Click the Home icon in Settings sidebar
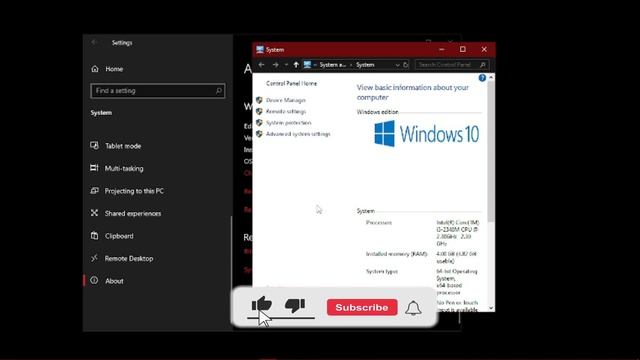 [95, 69]
